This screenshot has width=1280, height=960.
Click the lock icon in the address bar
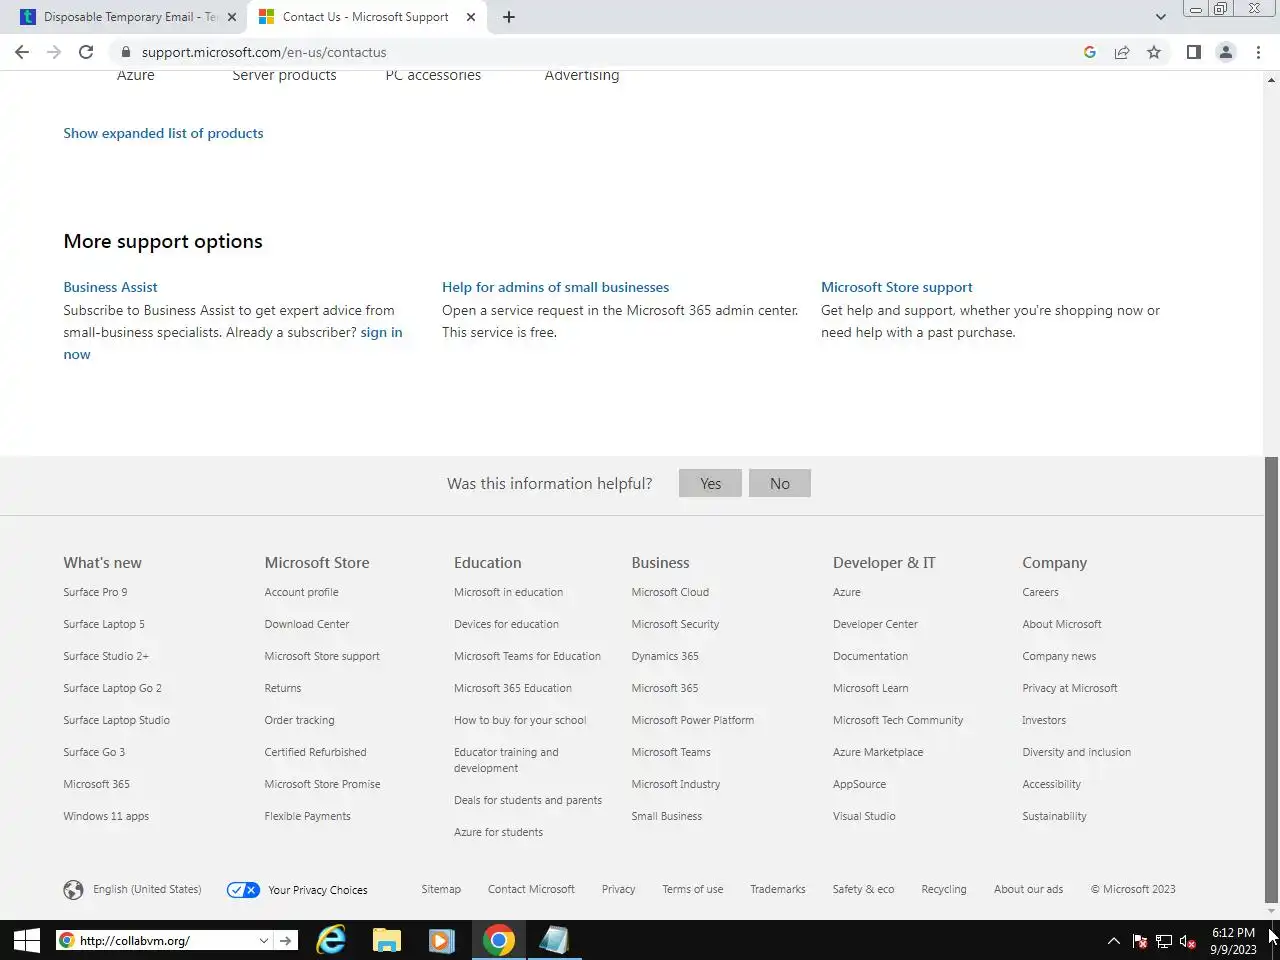[125, 52]
